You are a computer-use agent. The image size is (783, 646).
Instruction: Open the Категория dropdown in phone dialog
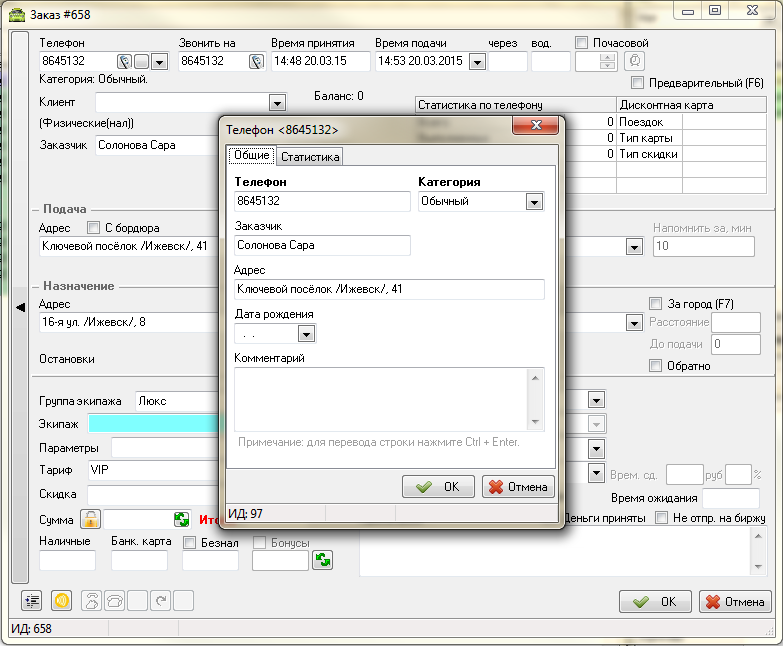pyautogui.click(x=534, y=202)
